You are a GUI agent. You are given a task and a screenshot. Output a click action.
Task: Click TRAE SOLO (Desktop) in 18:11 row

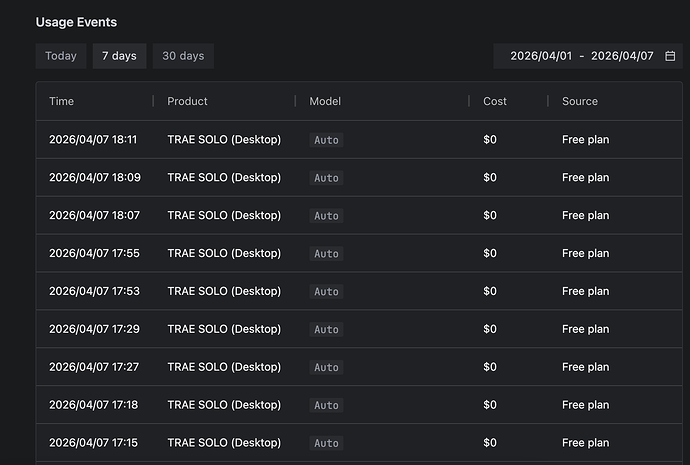click(x=224, y=139)
